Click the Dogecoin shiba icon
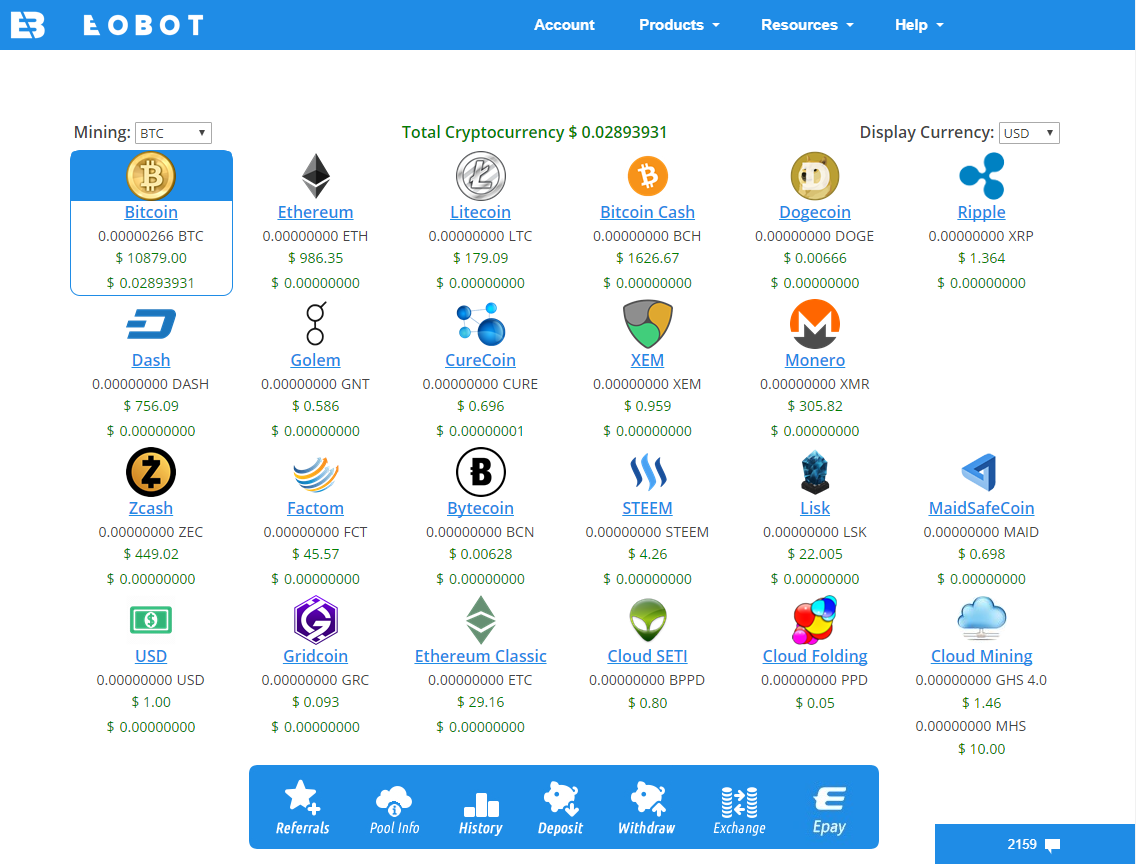 click(814, 176)
